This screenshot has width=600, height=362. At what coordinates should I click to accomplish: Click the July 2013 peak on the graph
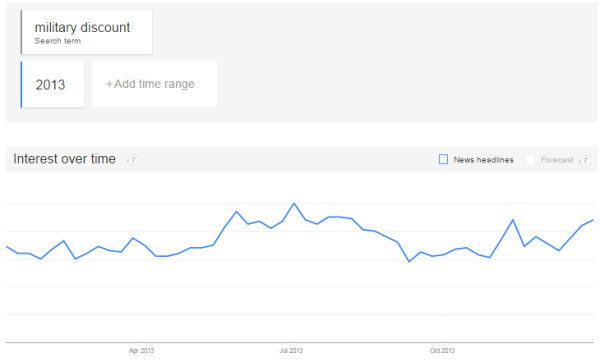(x=294, y=204)
